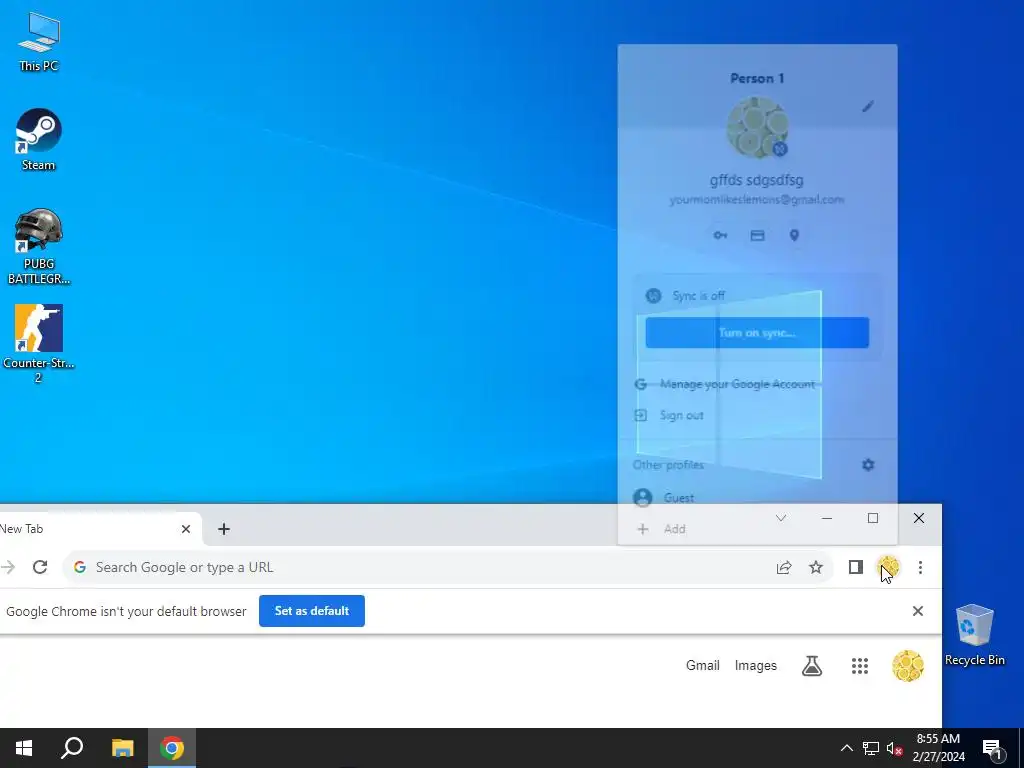This screenshot has height=768, width=1024.
Task: Open the Images link
Action: [756, 665]
